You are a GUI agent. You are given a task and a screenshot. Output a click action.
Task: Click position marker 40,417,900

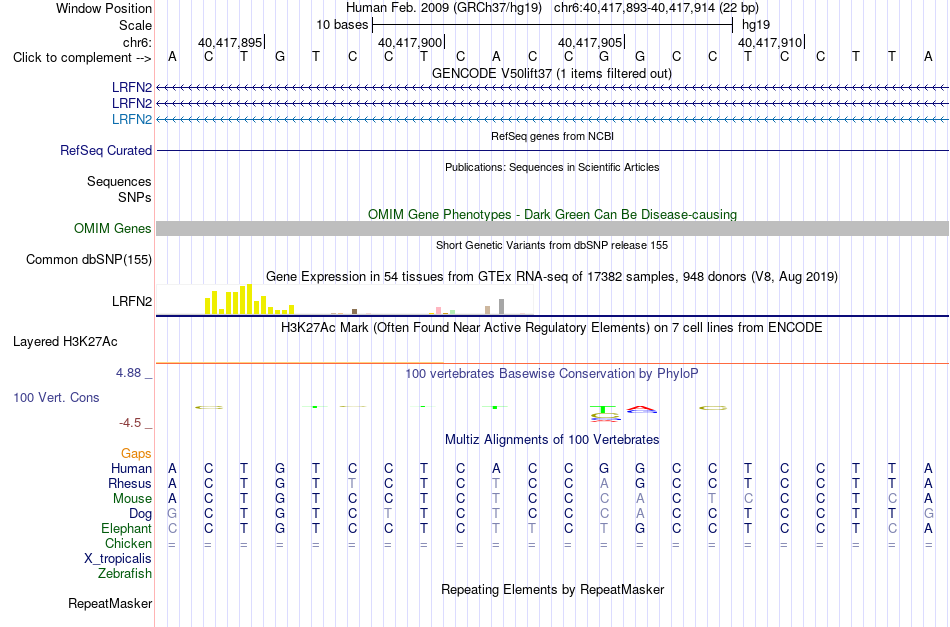[410, 42]
